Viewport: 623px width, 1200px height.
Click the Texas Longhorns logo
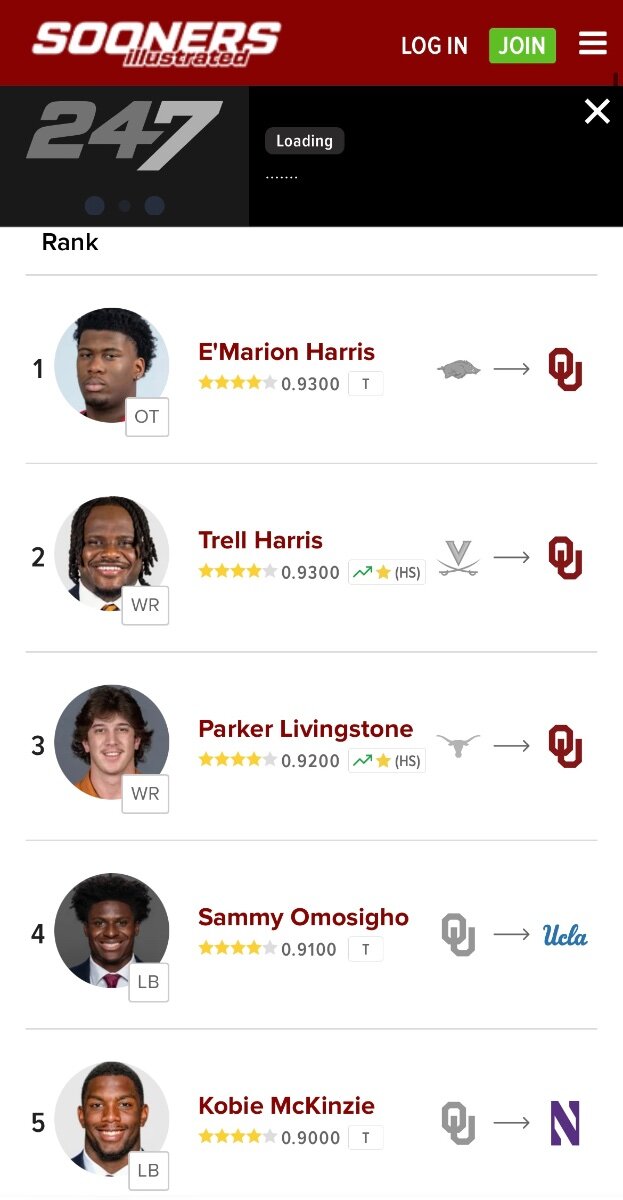tap(458, 746)
